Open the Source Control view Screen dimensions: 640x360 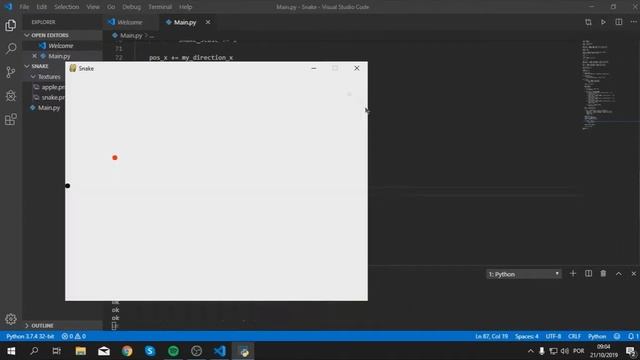pos(11,72)
